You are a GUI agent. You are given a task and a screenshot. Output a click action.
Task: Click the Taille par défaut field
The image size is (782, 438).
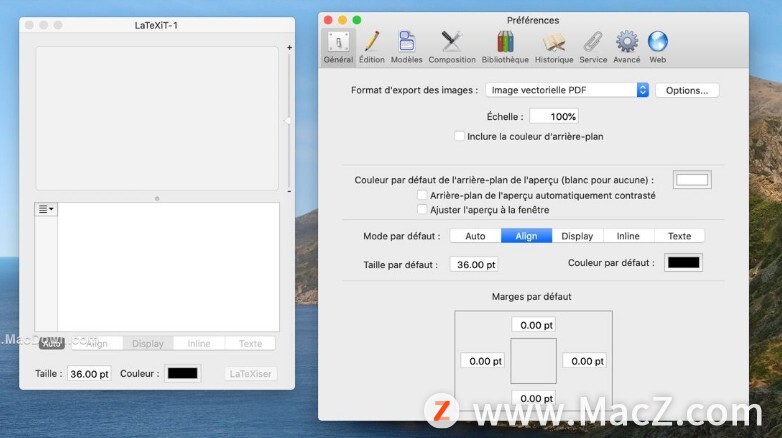474,264
